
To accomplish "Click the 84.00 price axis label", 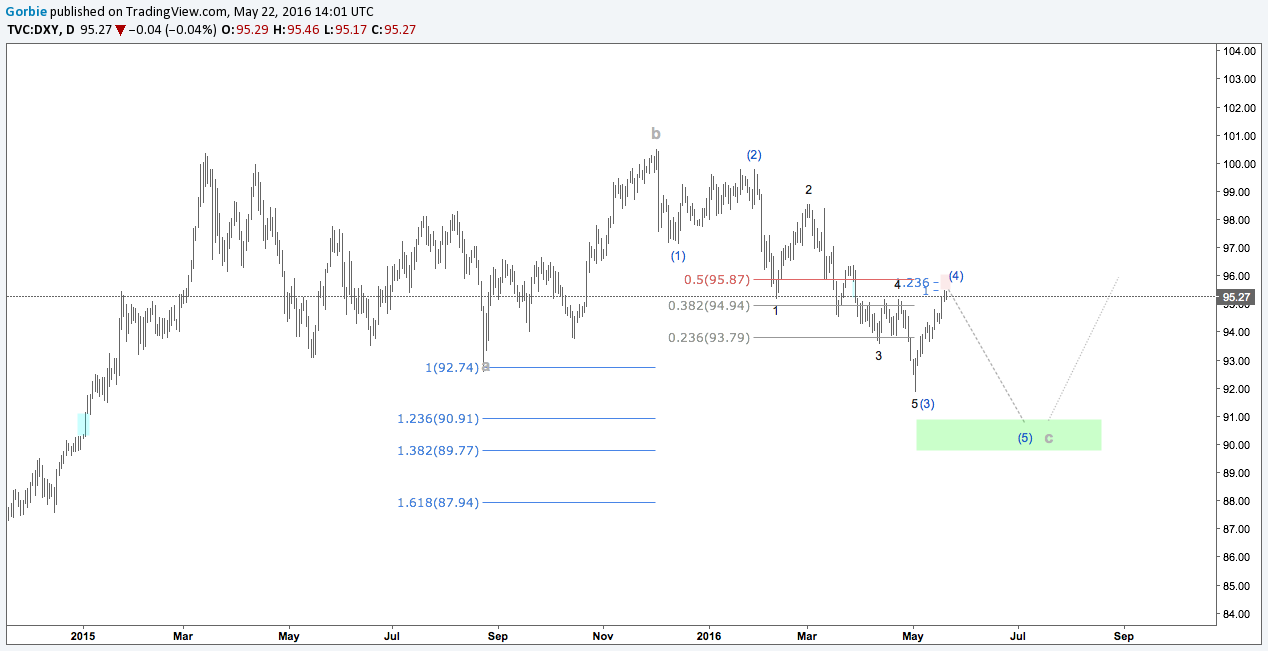I will pos(1238,614).
